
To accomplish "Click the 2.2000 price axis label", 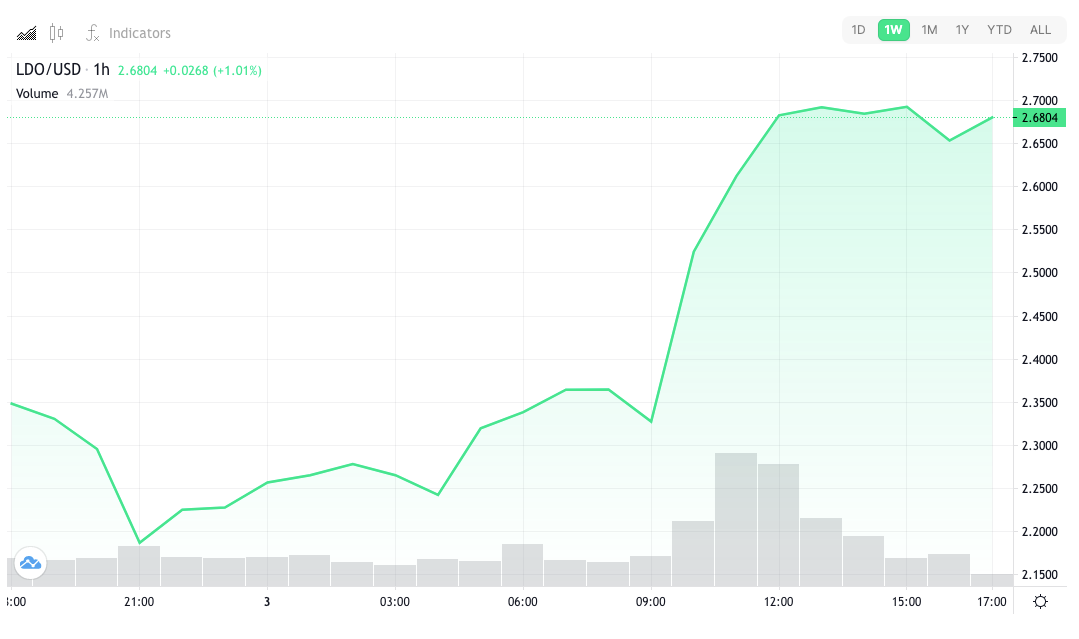I will [x=1040, y=532].
